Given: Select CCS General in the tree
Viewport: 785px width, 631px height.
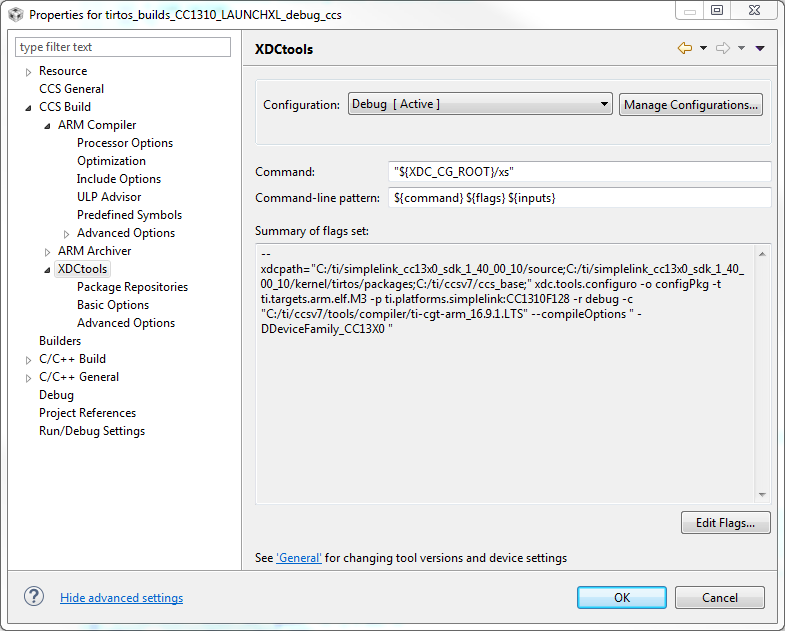Looking at the screenshot, I should [x=72, y=89].
